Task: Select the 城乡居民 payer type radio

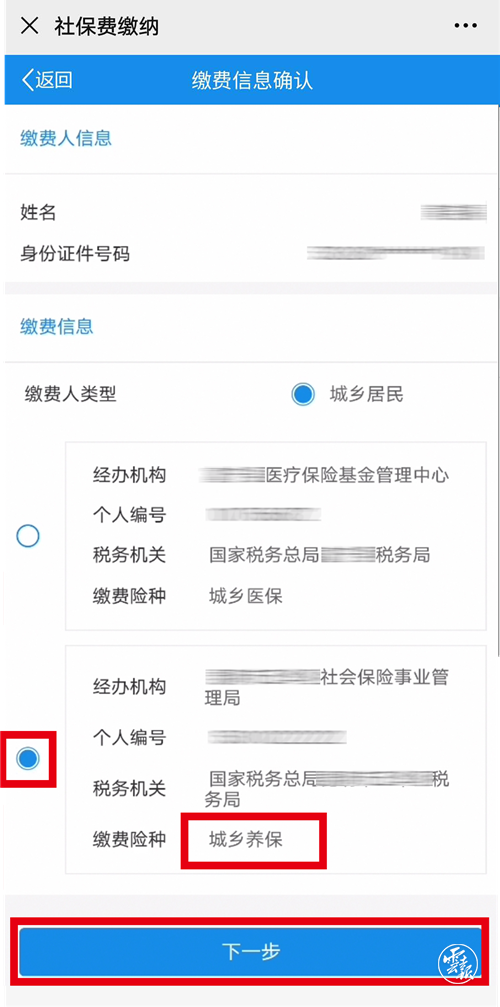Action: [x=302, y=394]
